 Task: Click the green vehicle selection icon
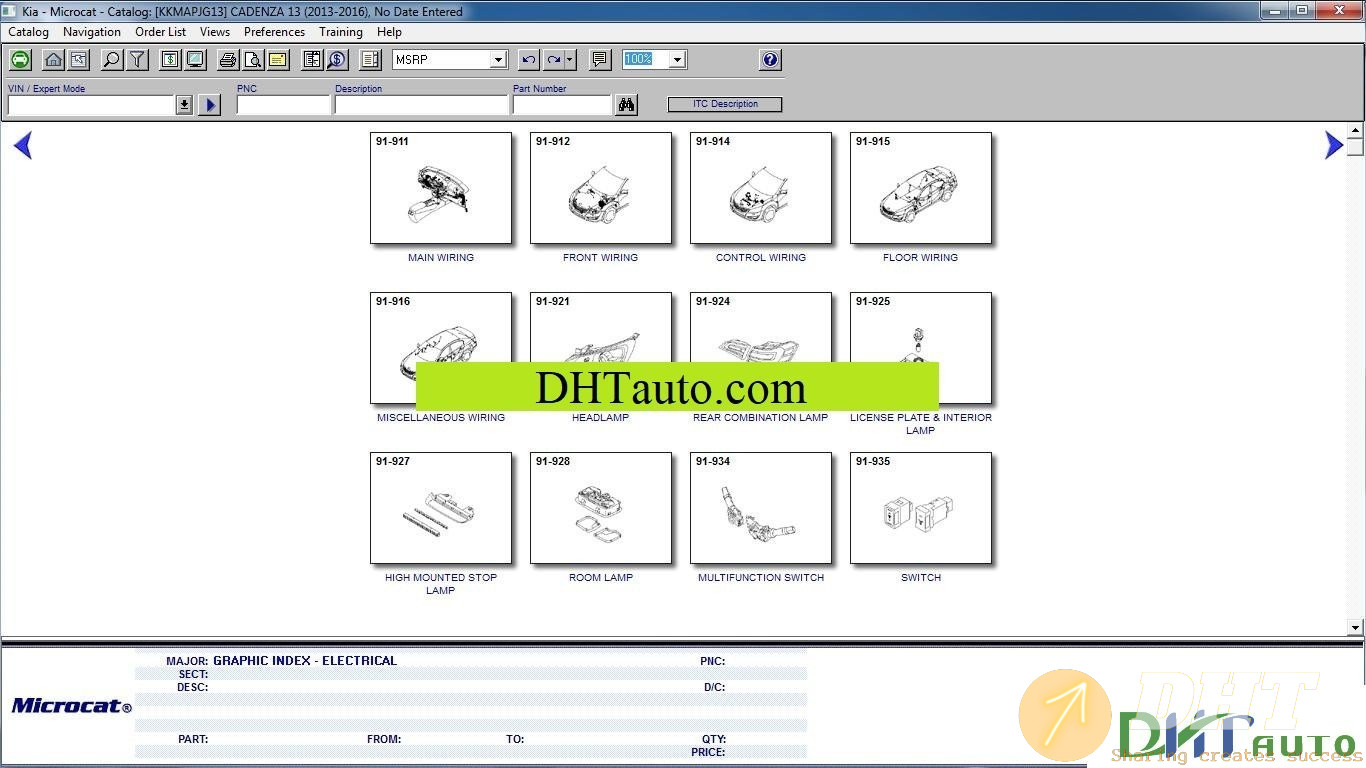[x=20, y=60]
